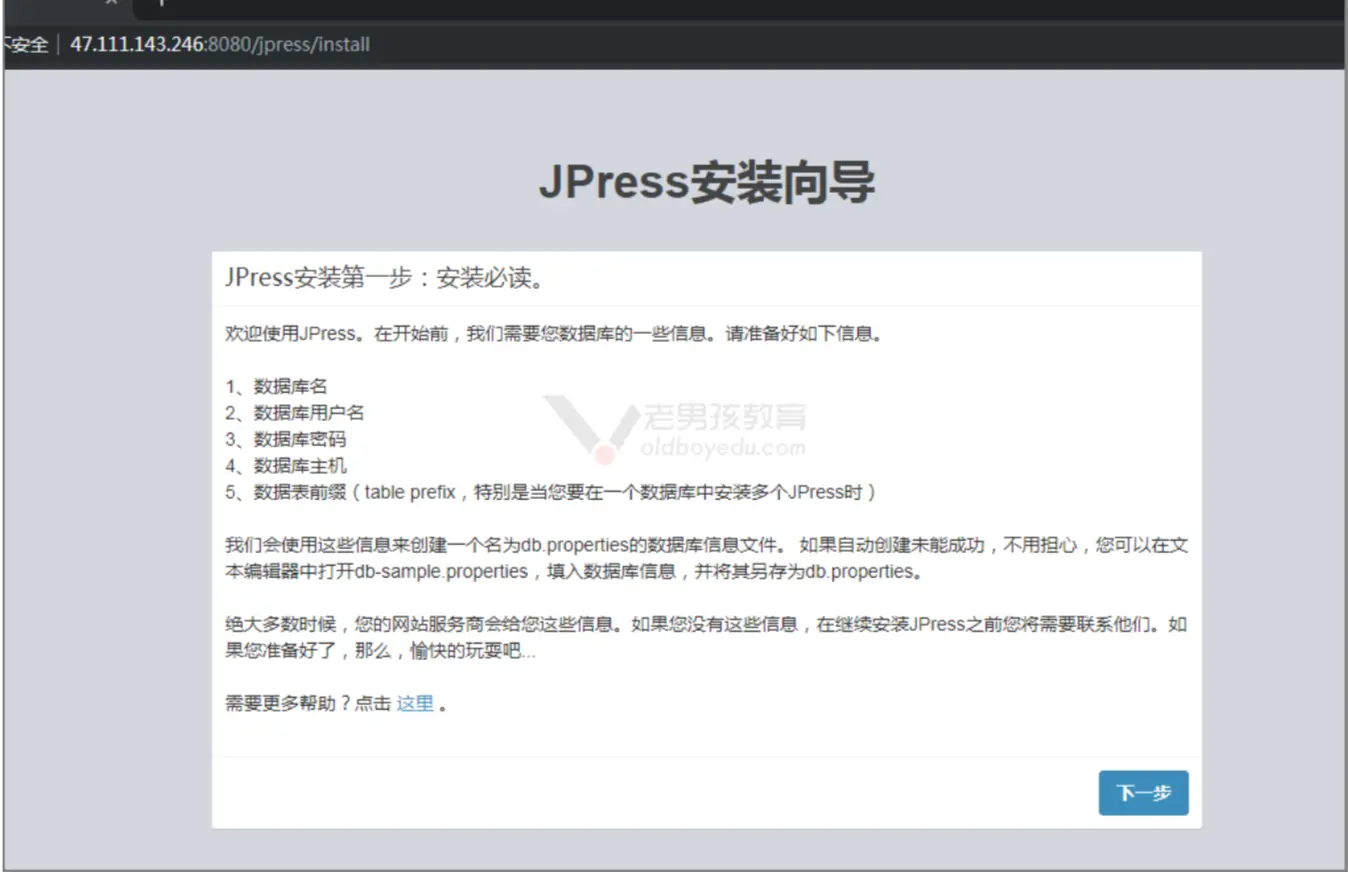The width and height of the screenshot is (1348, 872).
Task: Click the JPress安装第一步:安装必读 title
Action: 385,278
